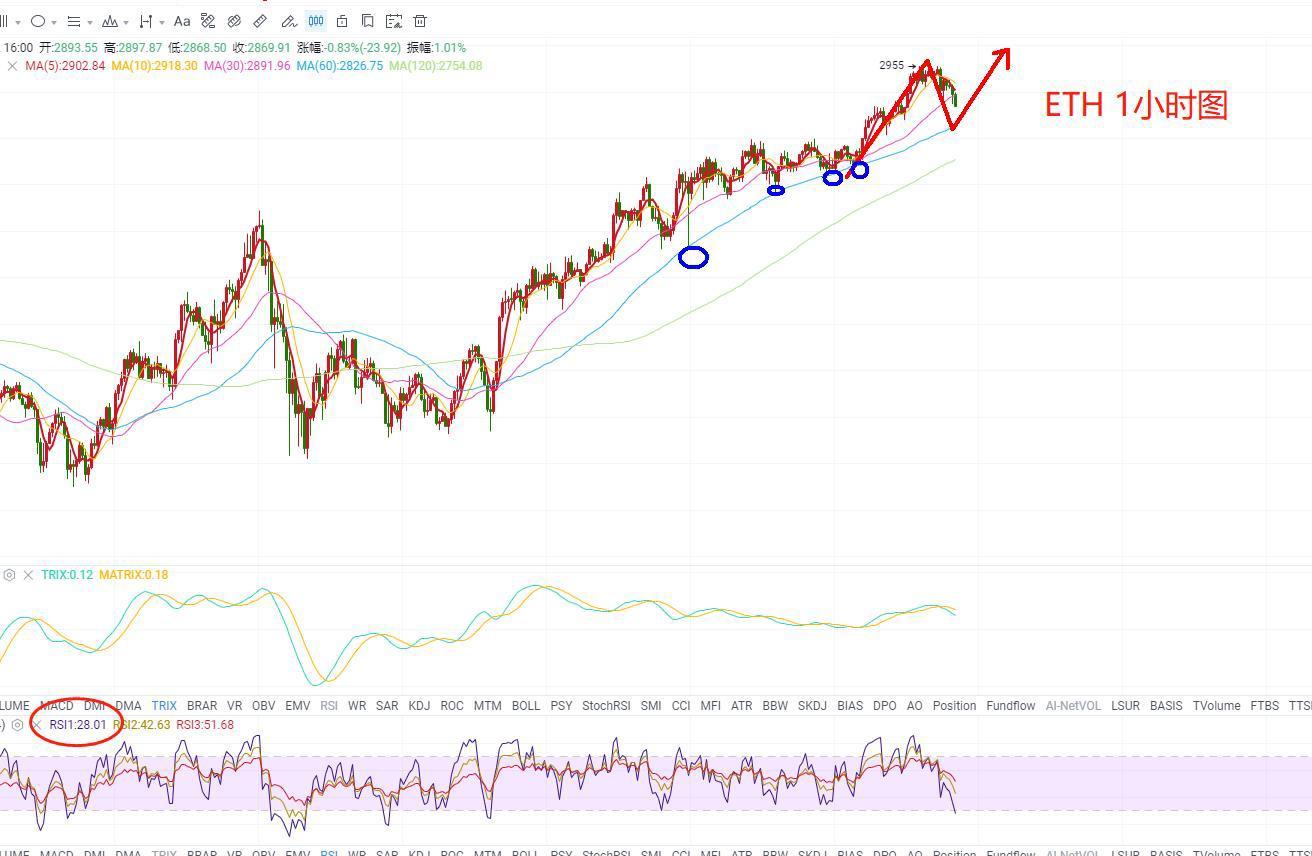Click the MA(5) legend value label
Image resolution: width=1312 pixels, height=856 pixels.
(65, 66)
